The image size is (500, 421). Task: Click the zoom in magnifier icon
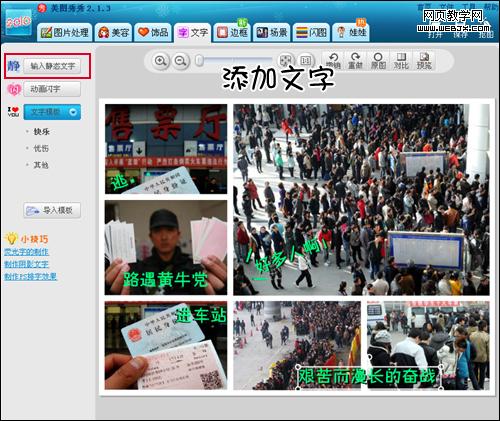pyautogui.click(x=161, y=61)
